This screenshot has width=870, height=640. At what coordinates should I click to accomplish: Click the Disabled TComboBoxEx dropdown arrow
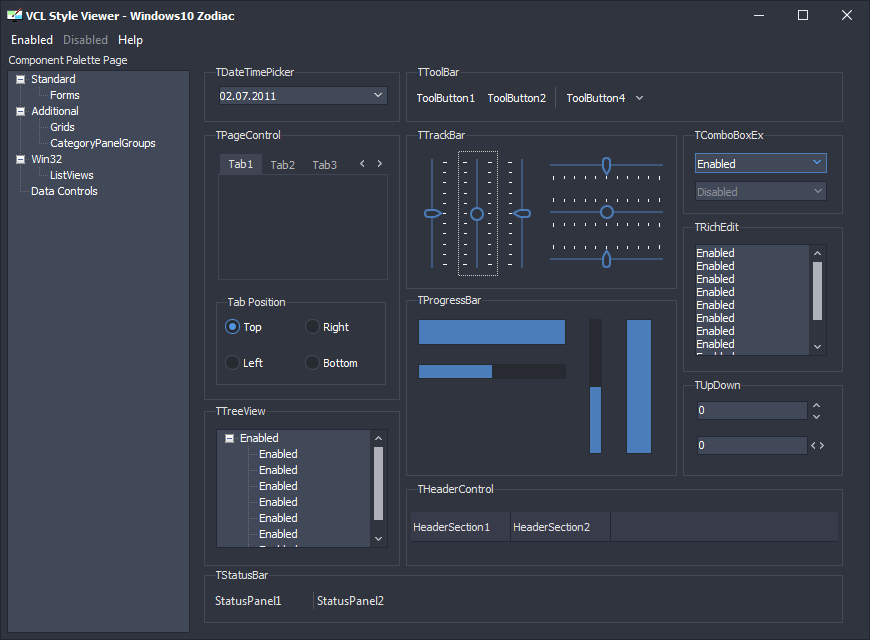[x=818, y=191]
